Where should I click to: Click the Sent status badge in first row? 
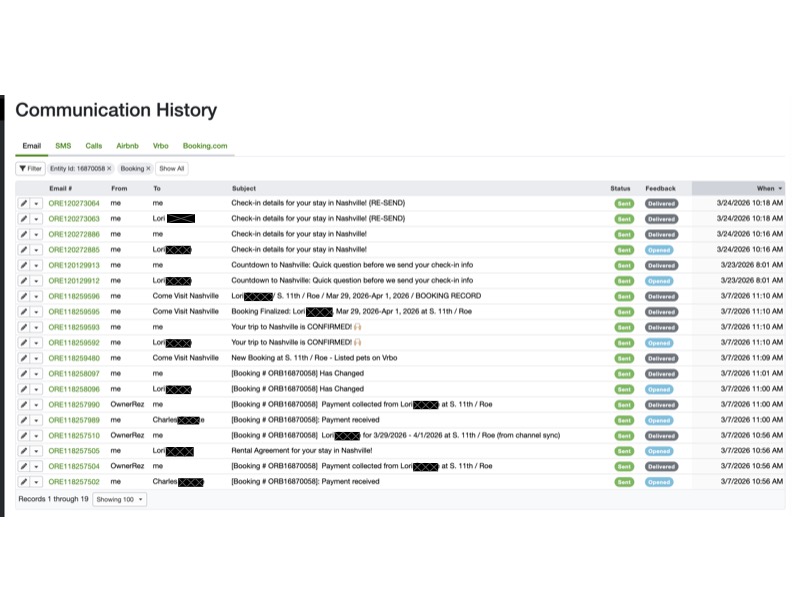(x=623, y=203)
